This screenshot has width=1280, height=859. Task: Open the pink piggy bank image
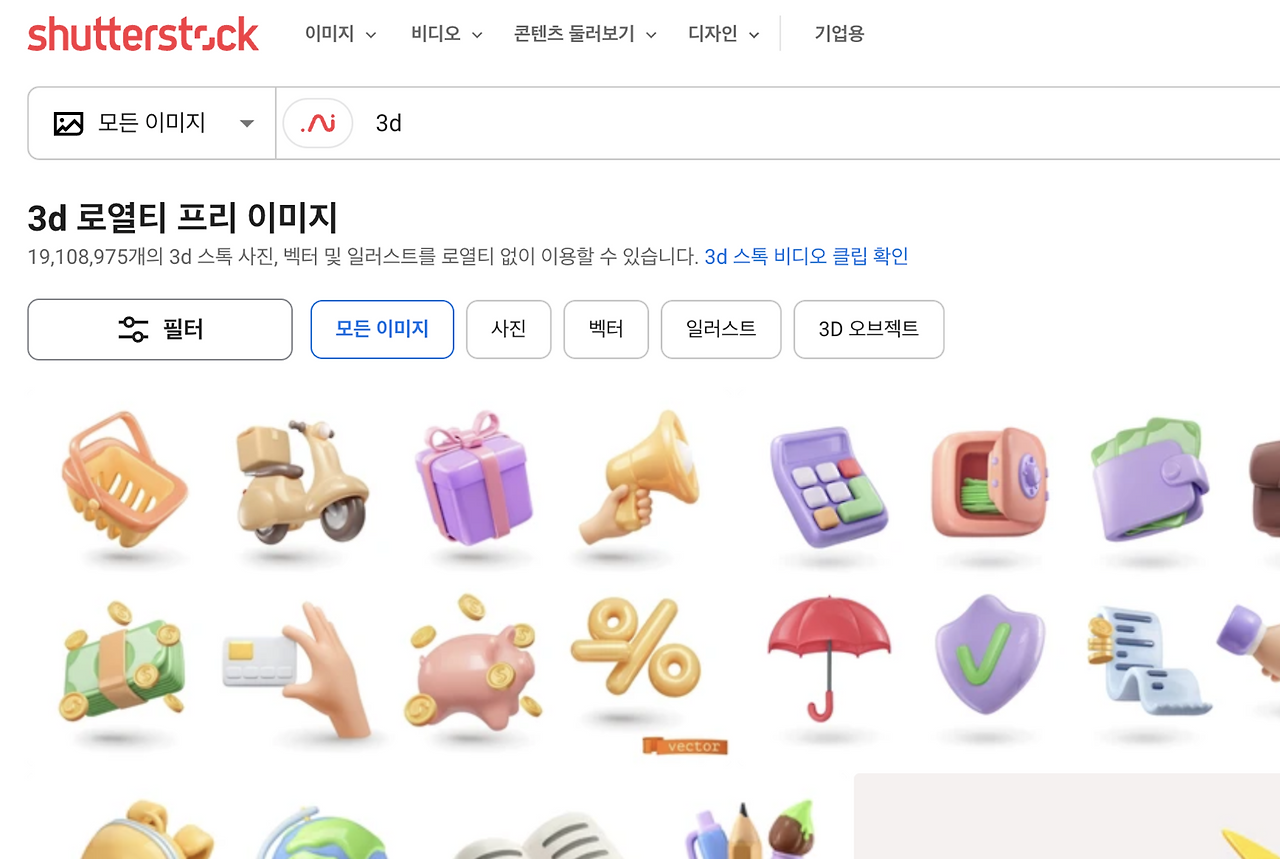coord(475,663)
